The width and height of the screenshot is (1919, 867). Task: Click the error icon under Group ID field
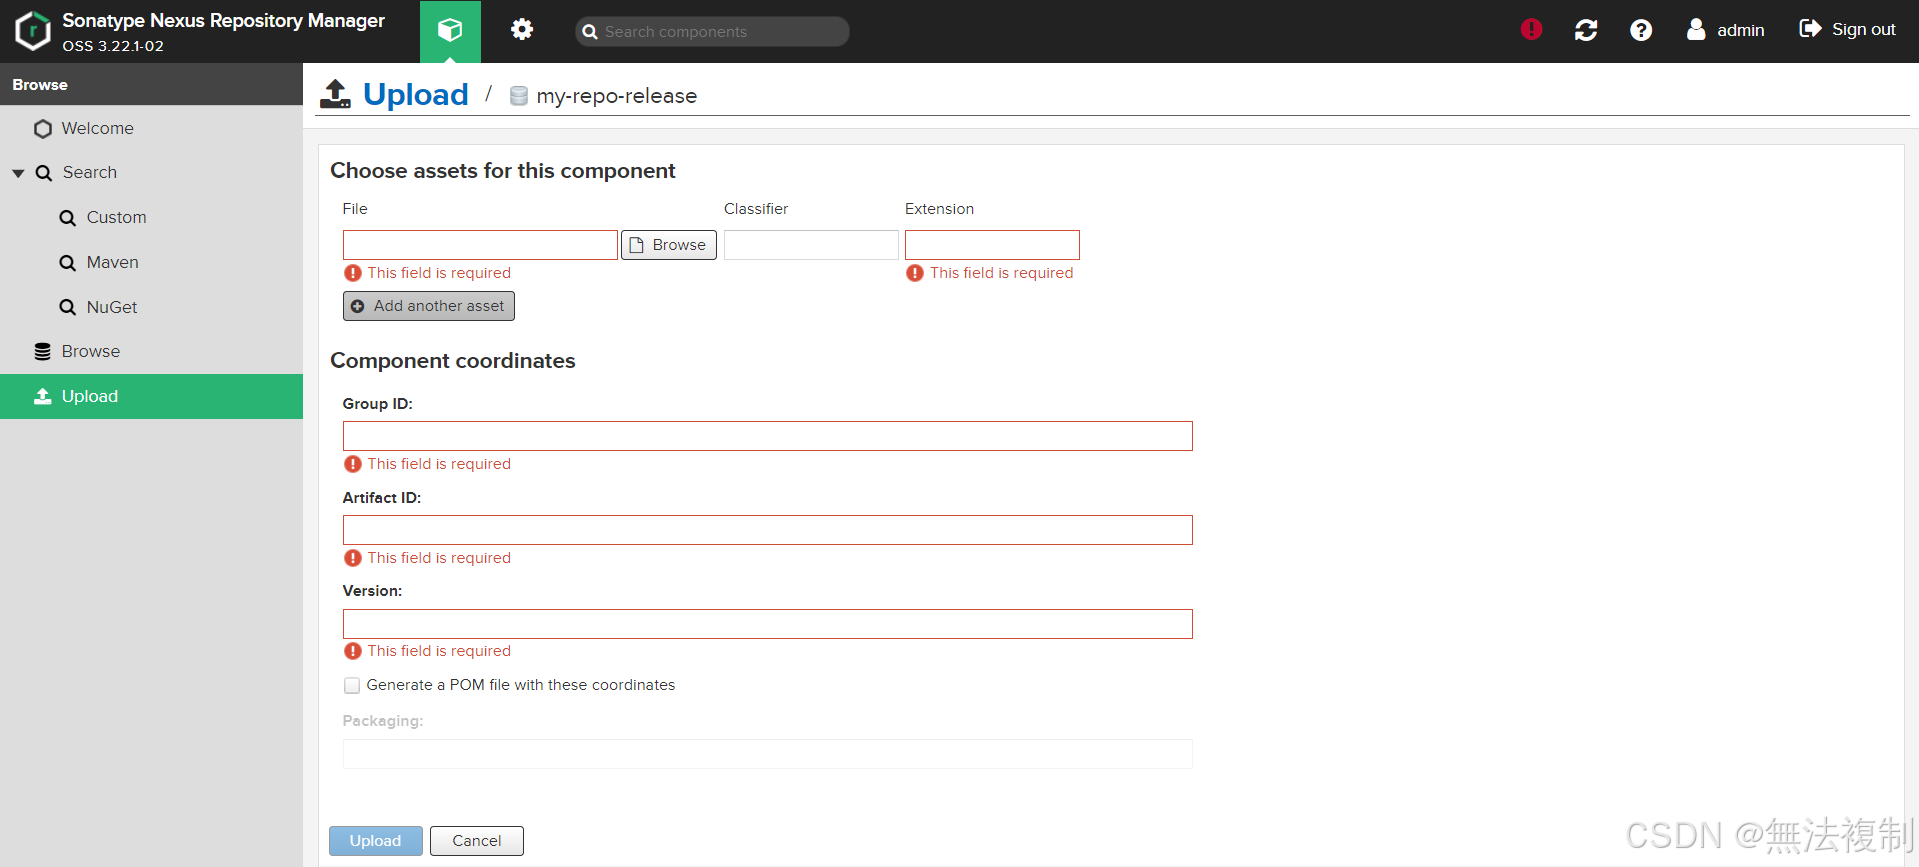click(353, 464)
